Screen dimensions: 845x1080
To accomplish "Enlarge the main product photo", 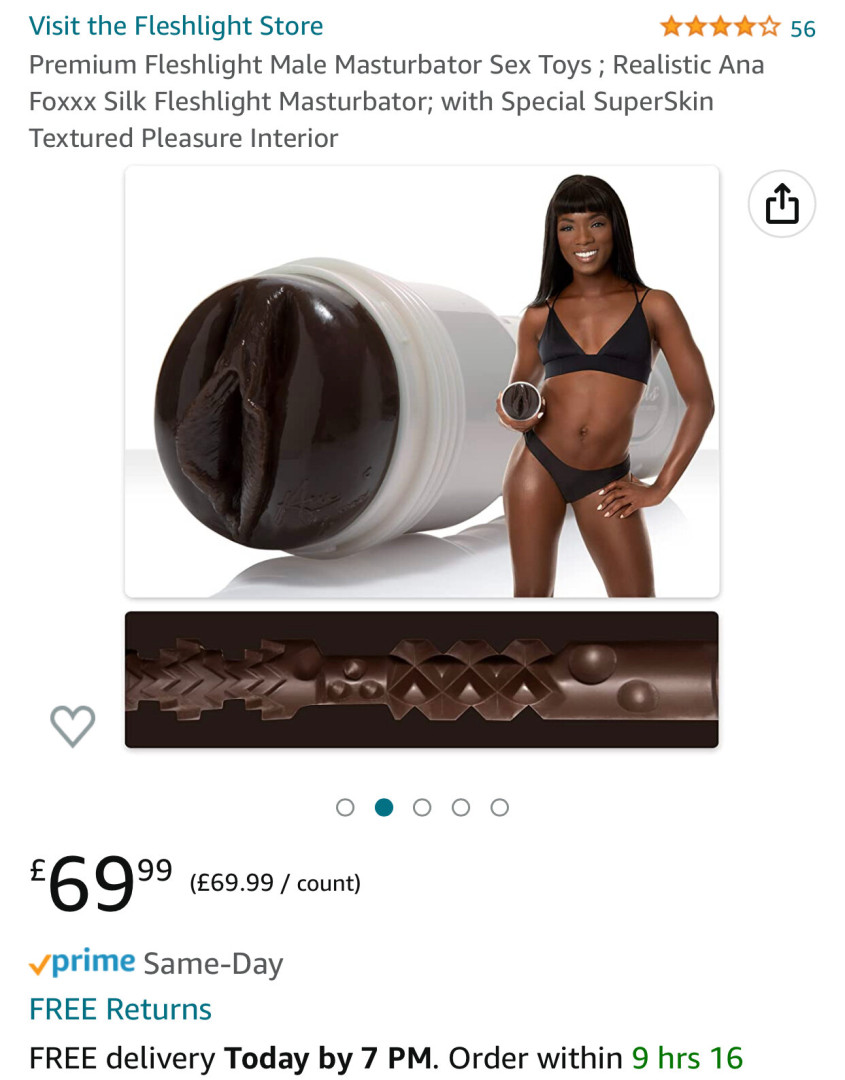I will point(421,382).
